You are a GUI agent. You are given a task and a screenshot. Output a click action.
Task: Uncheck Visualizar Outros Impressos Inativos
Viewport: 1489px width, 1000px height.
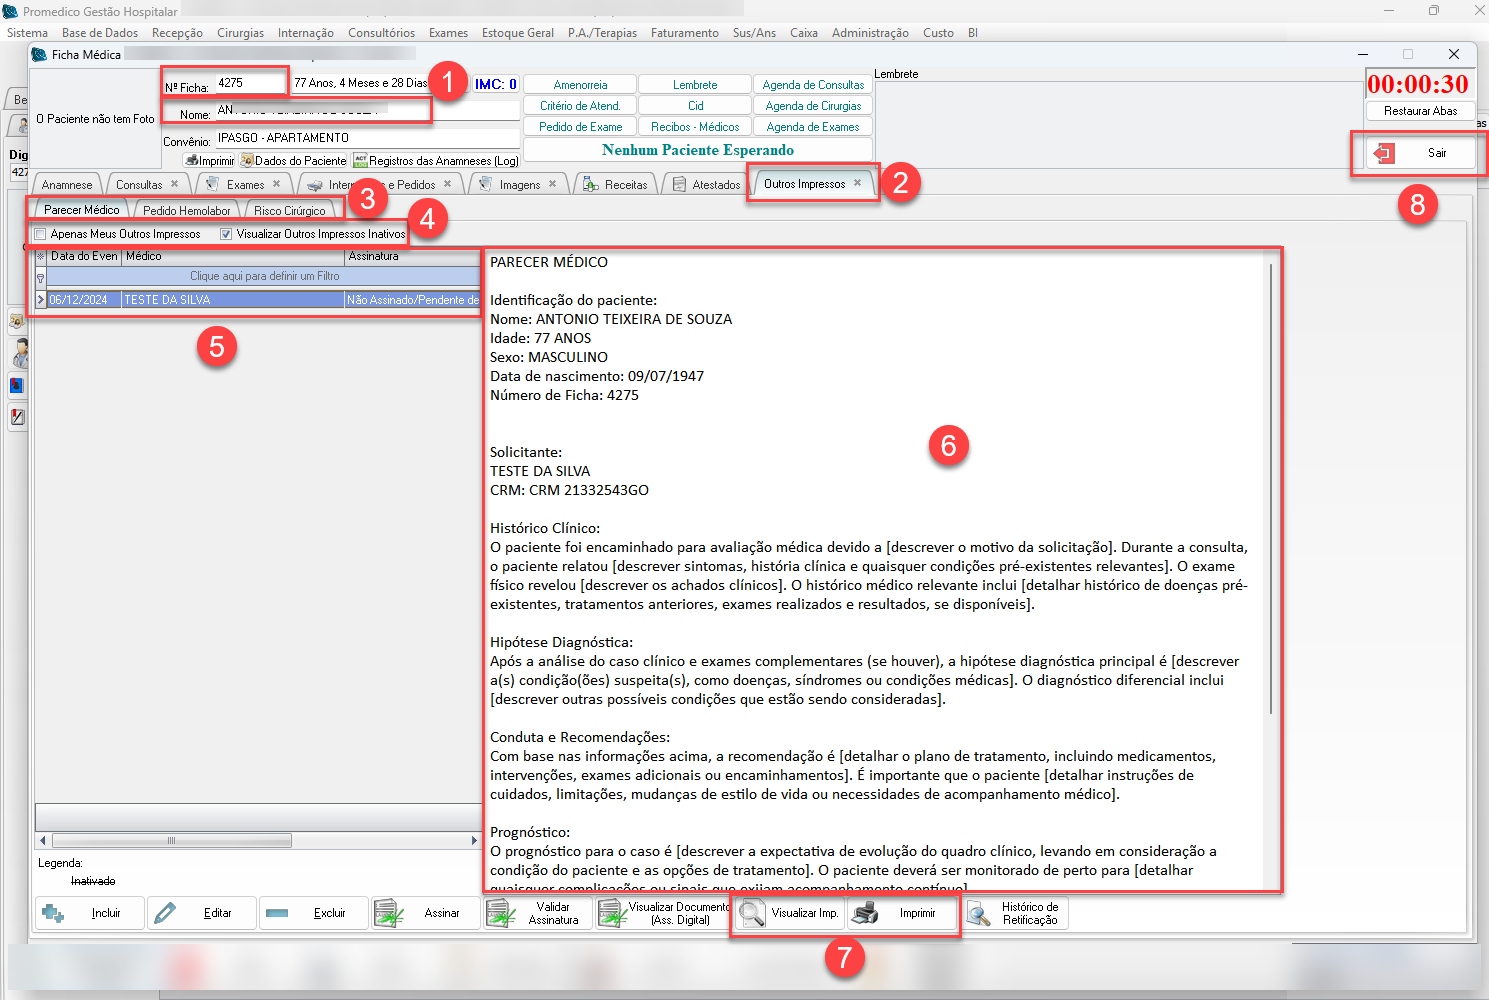[226, 234]
